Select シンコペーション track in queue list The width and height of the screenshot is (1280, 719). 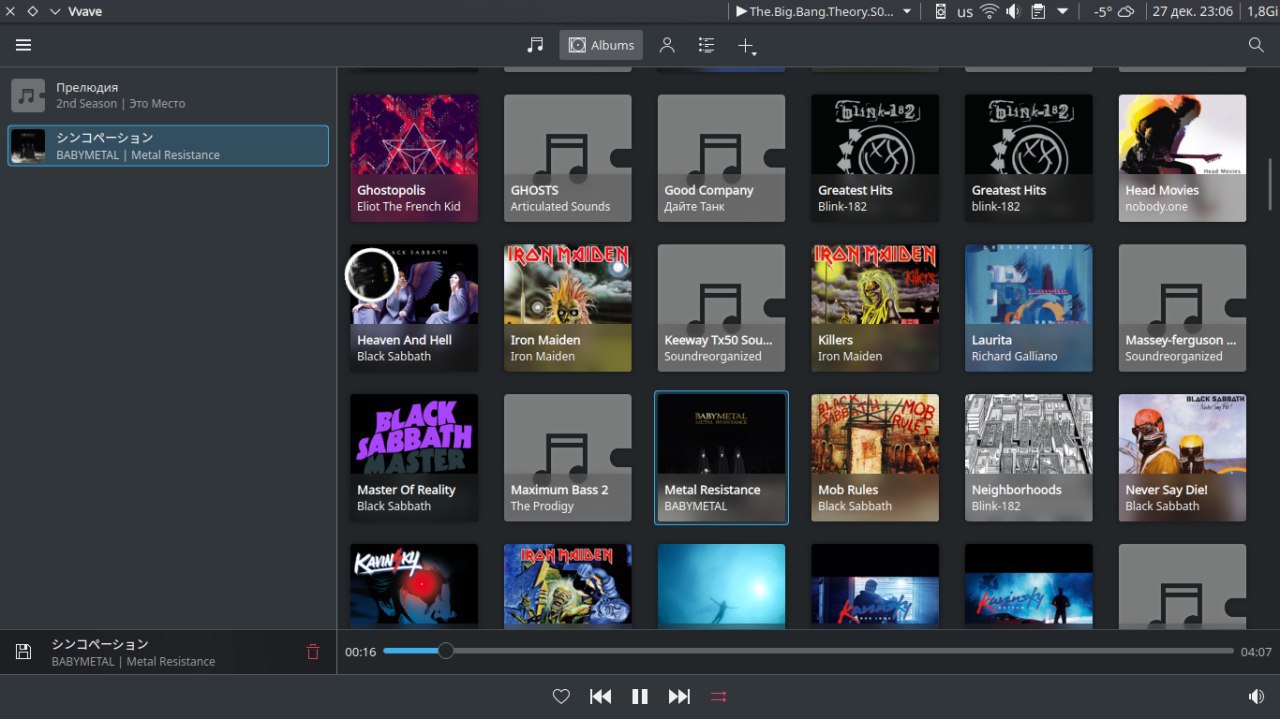(168, 145)
